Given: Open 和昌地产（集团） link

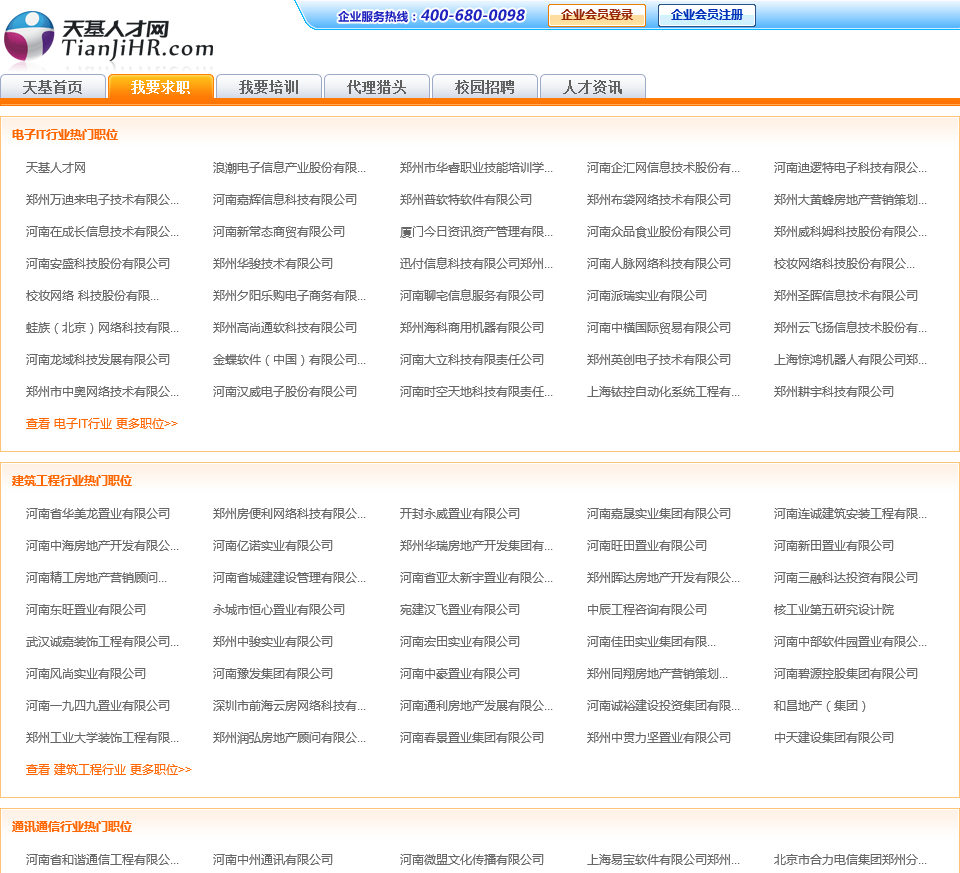Looking at the screenshot, I should point(820,705).
